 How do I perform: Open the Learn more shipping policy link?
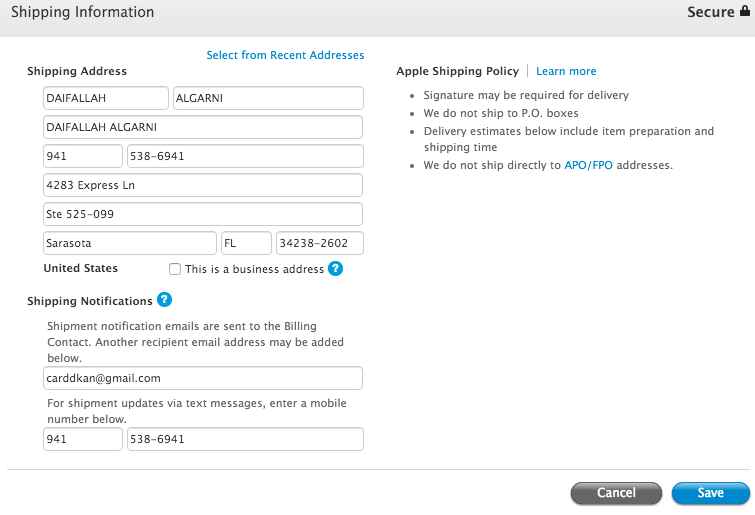566,71
